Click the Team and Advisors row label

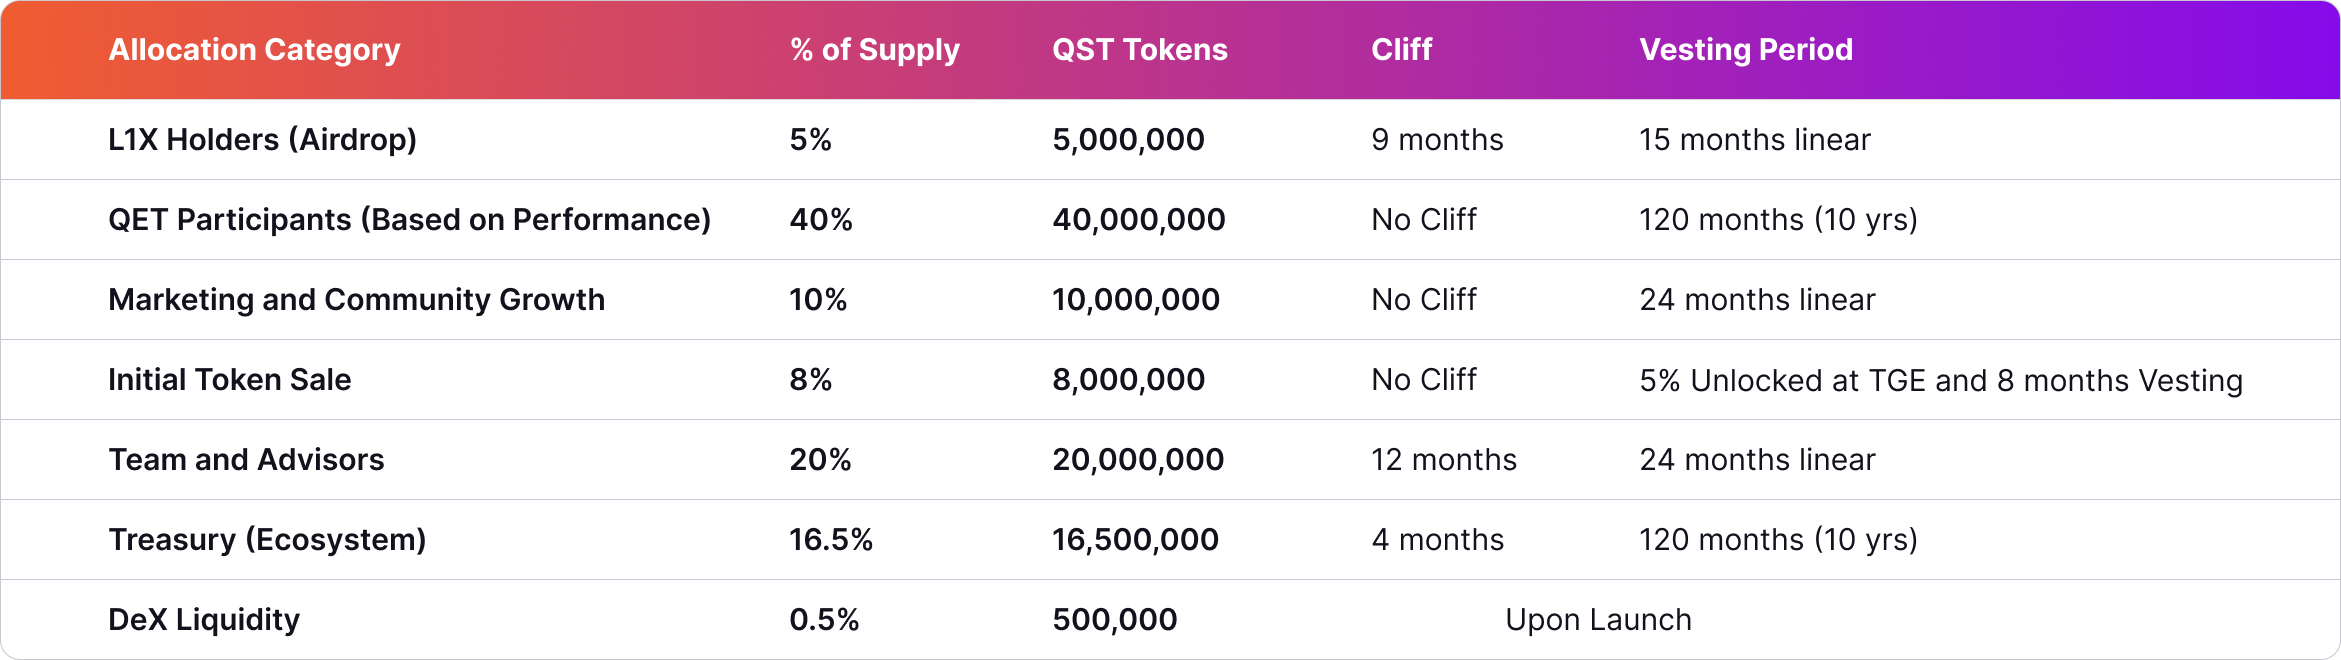(246, 460)
